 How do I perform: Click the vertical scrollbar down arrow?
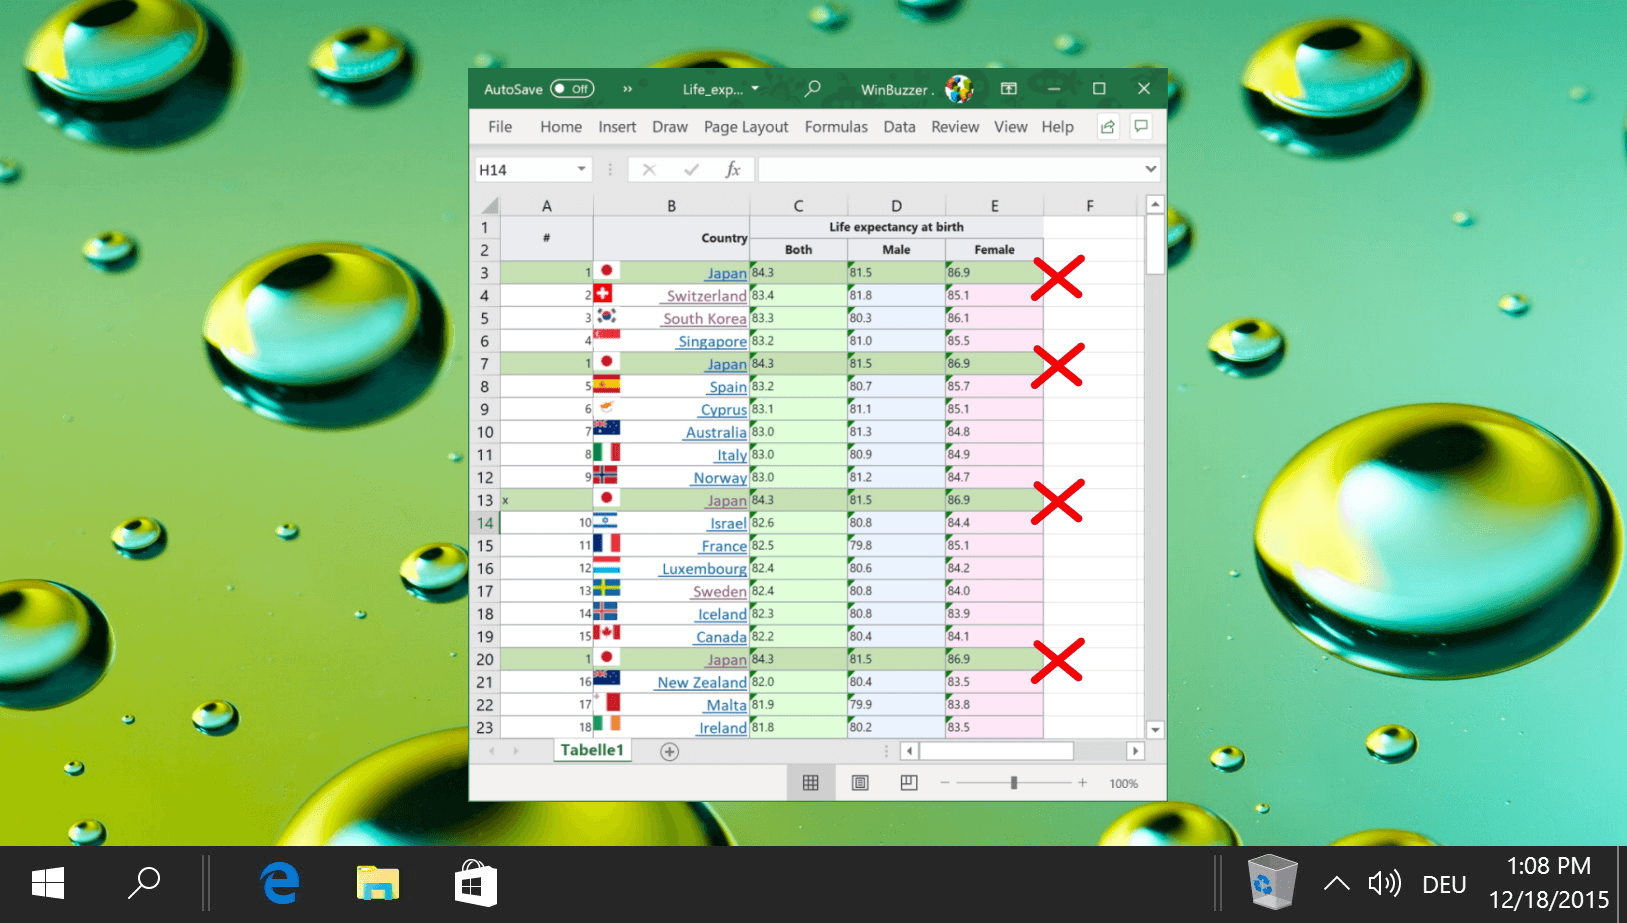point(1155,729)
